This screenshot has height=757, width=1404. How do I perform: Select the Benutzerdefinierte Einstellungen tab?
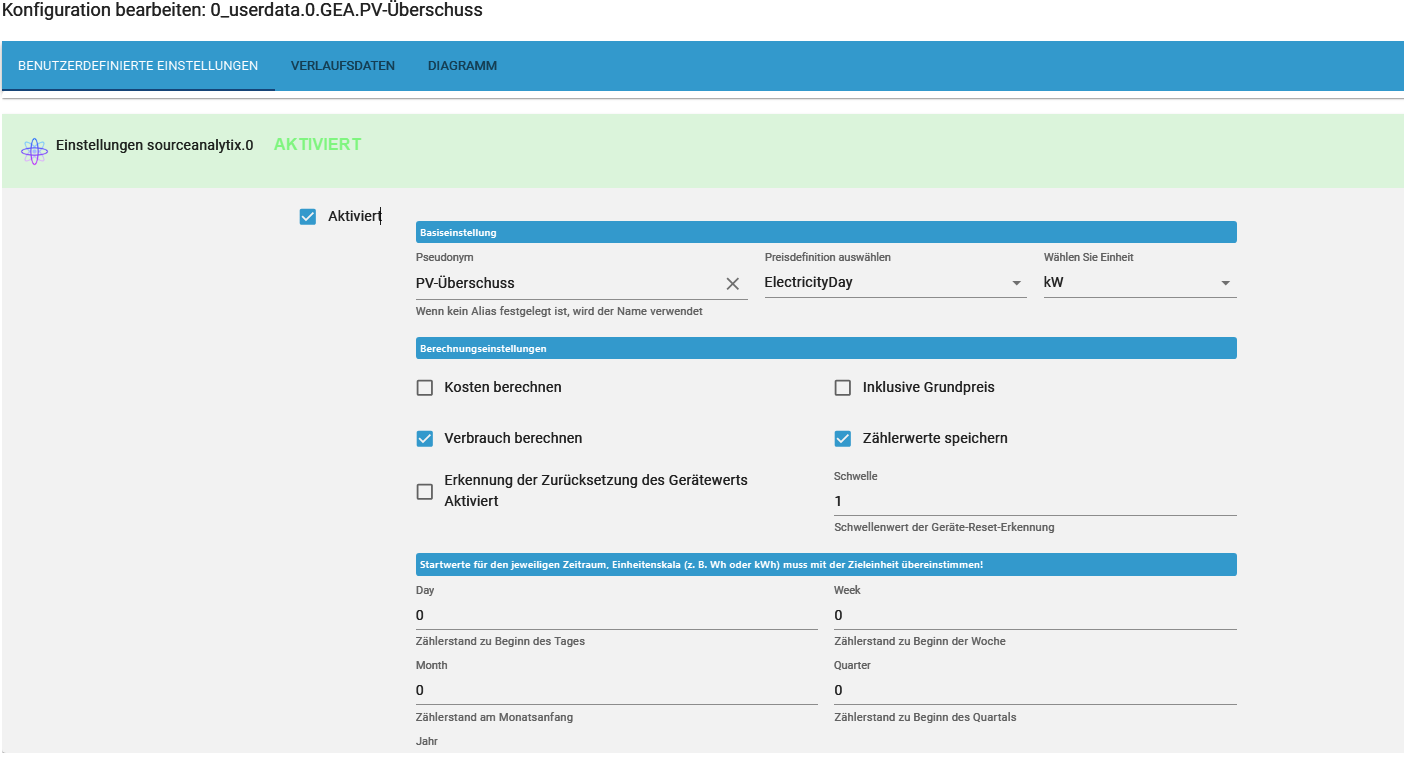138,66
